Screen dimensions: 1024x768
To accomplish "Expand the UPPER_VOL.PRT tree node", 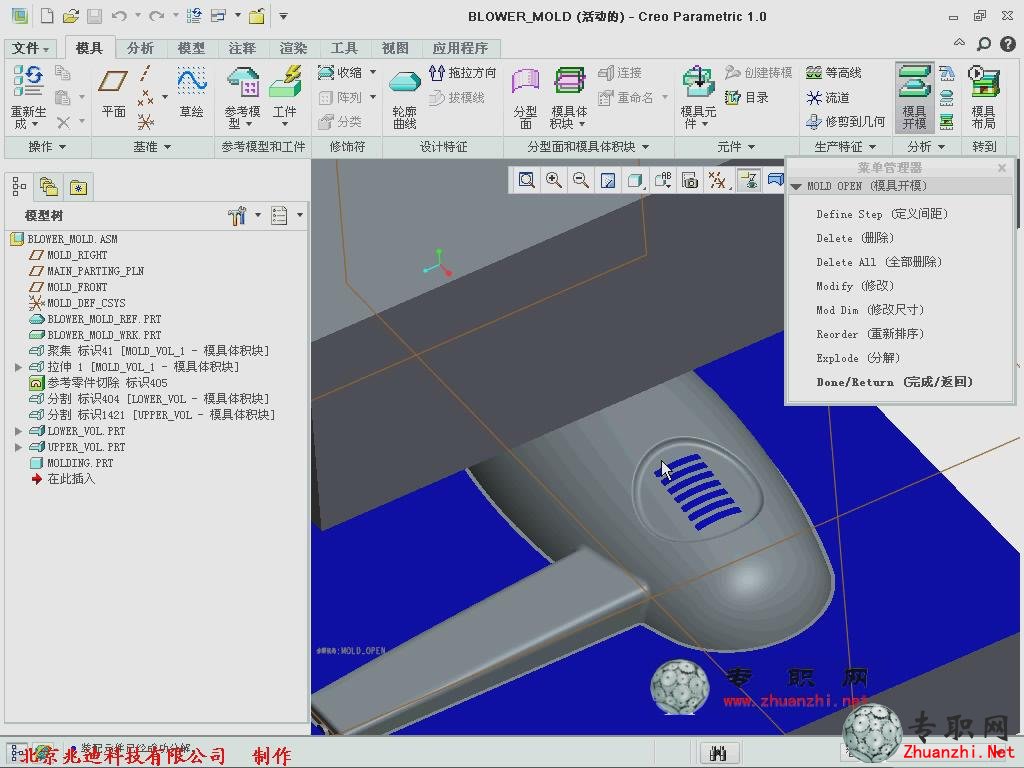I will click(x=18, y=447).
